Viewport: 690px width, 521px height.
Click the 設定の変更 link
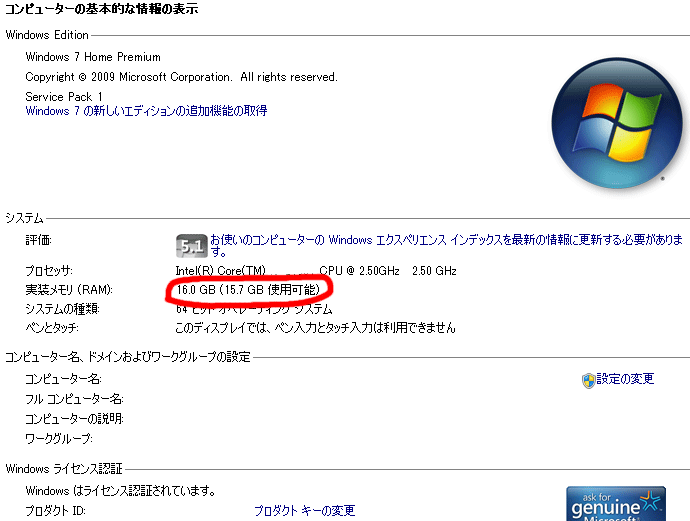(625, 379)
